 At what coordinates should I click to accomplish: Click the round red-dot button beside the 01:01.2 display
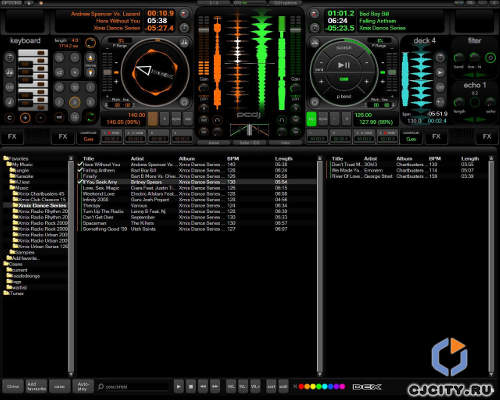point(314,13)
